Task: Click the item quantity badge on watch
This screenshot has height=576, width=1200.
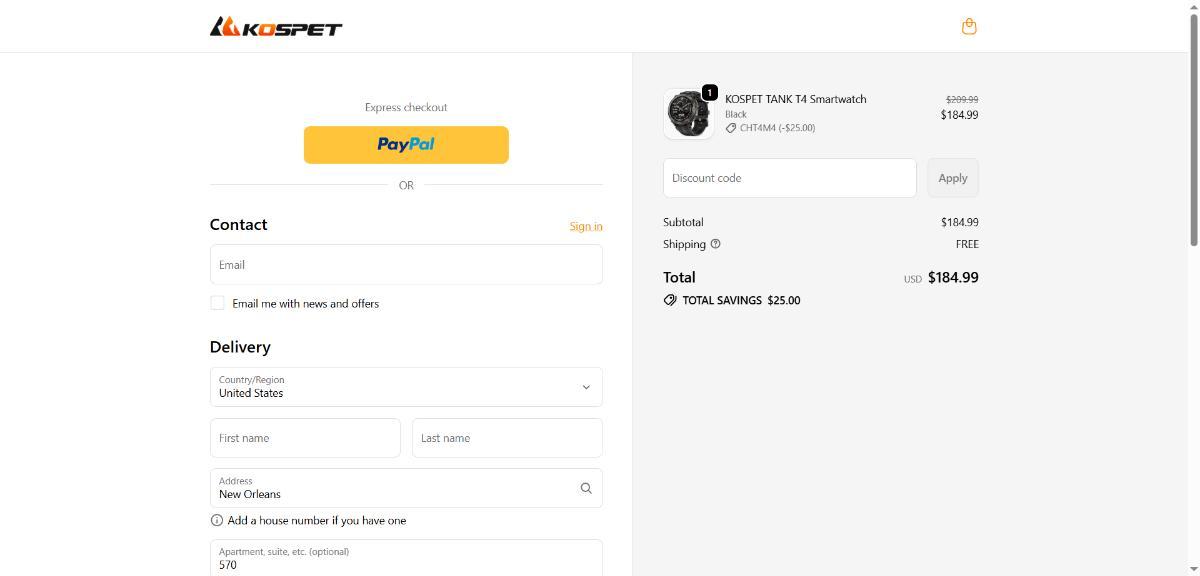Action: coord(709,93)
